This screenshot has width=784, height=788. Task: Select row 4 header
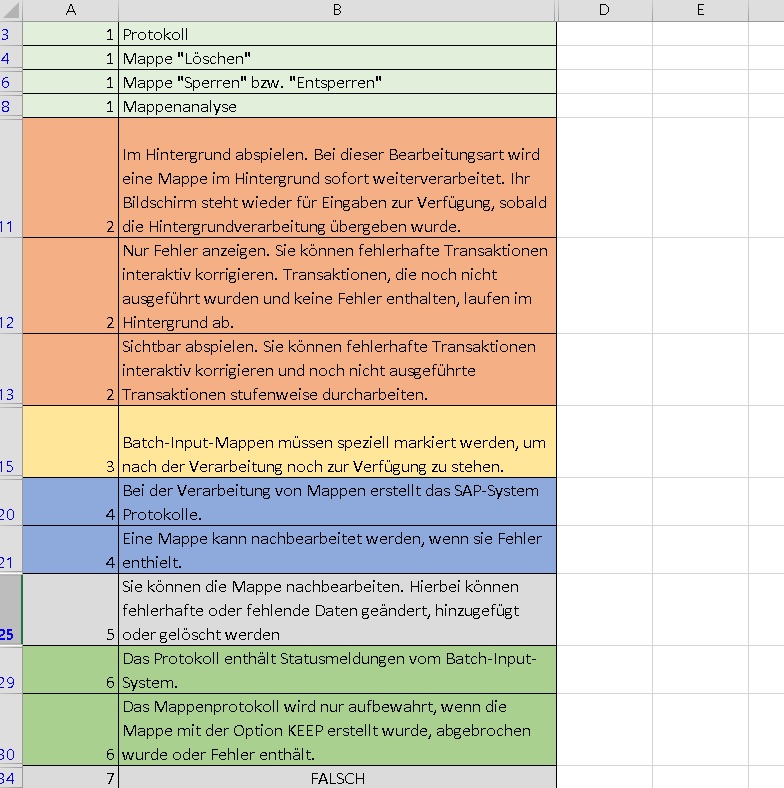[11, 58]
